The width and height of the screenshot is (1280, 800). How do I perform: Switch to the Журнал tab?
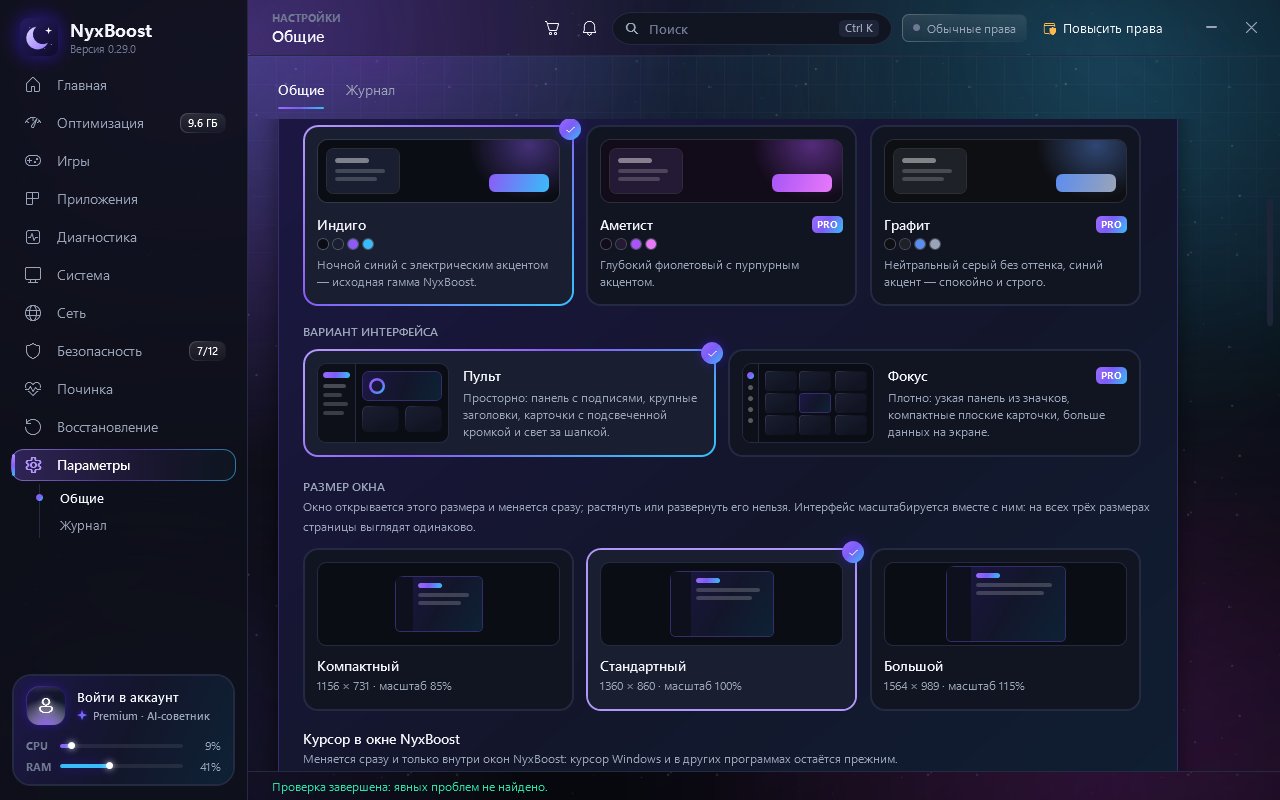370,90
